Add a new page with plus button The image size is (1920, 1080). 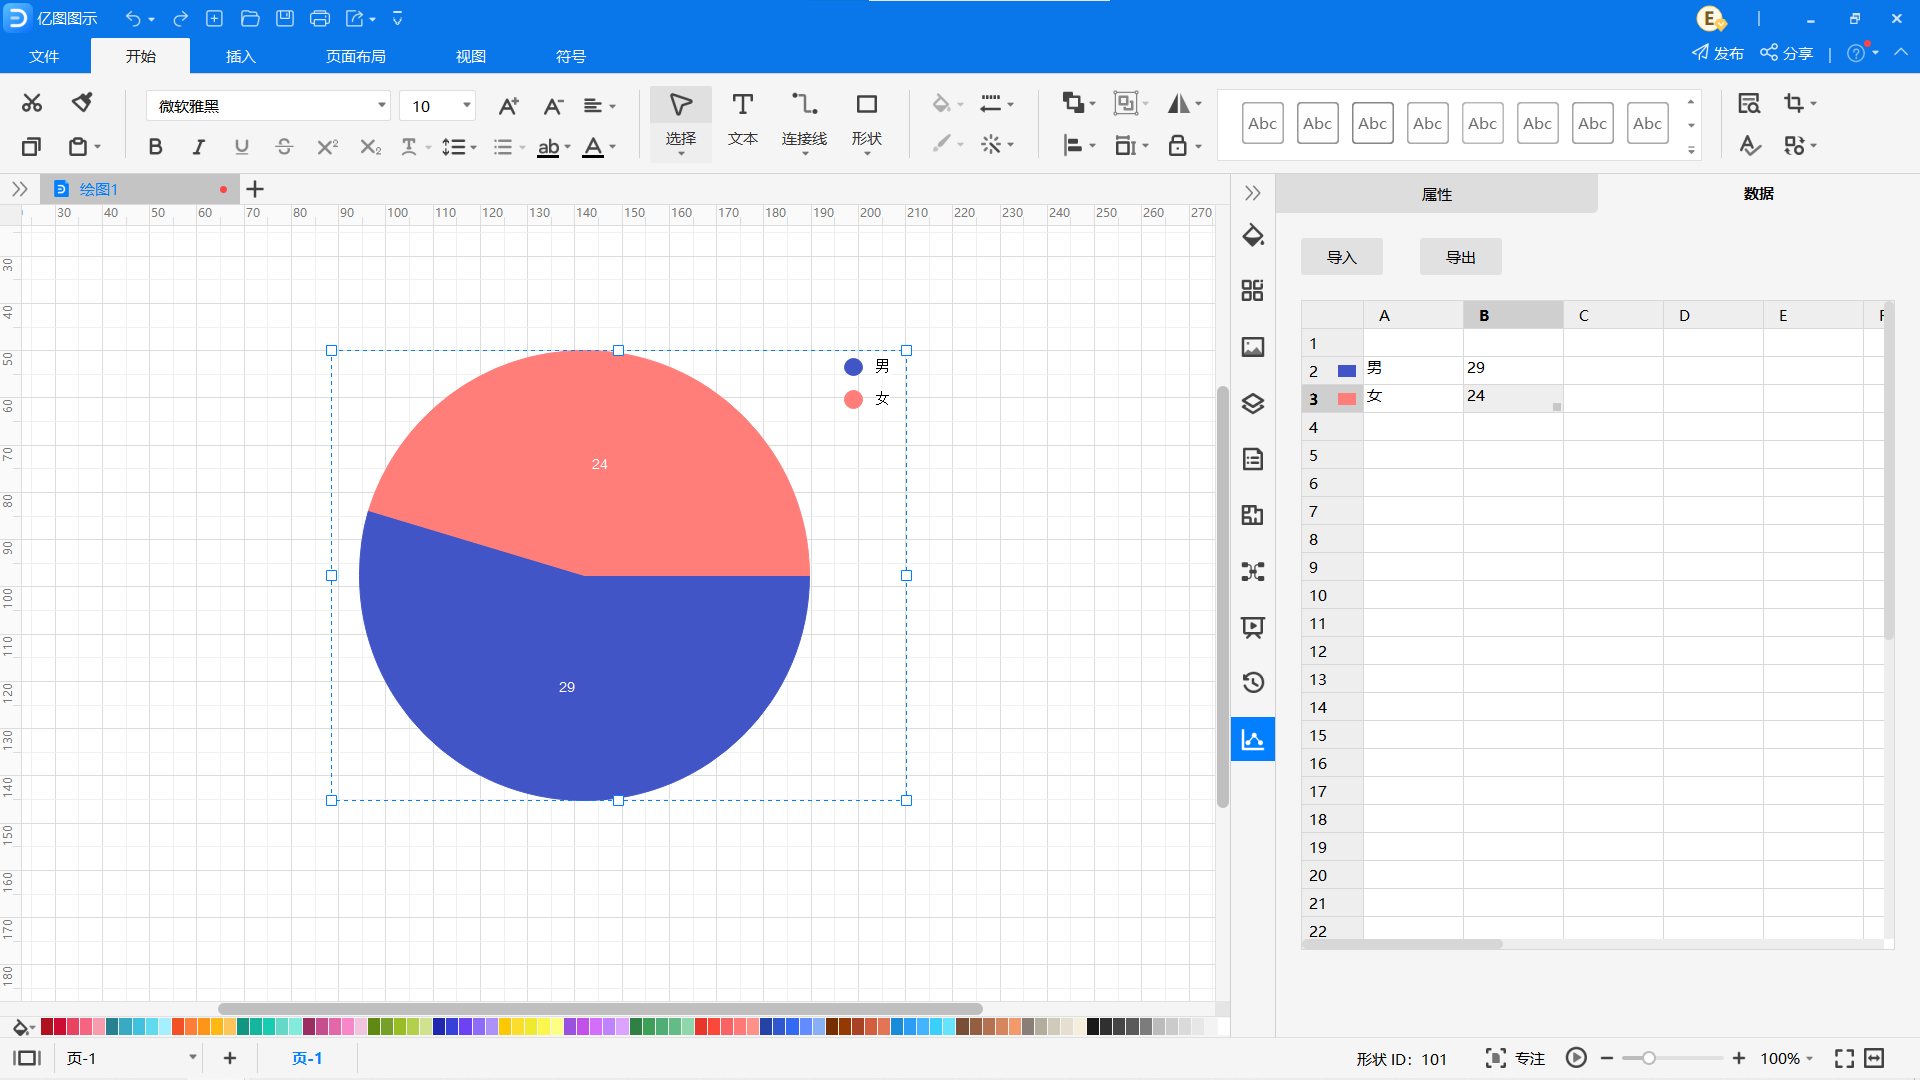(229, 1058)
